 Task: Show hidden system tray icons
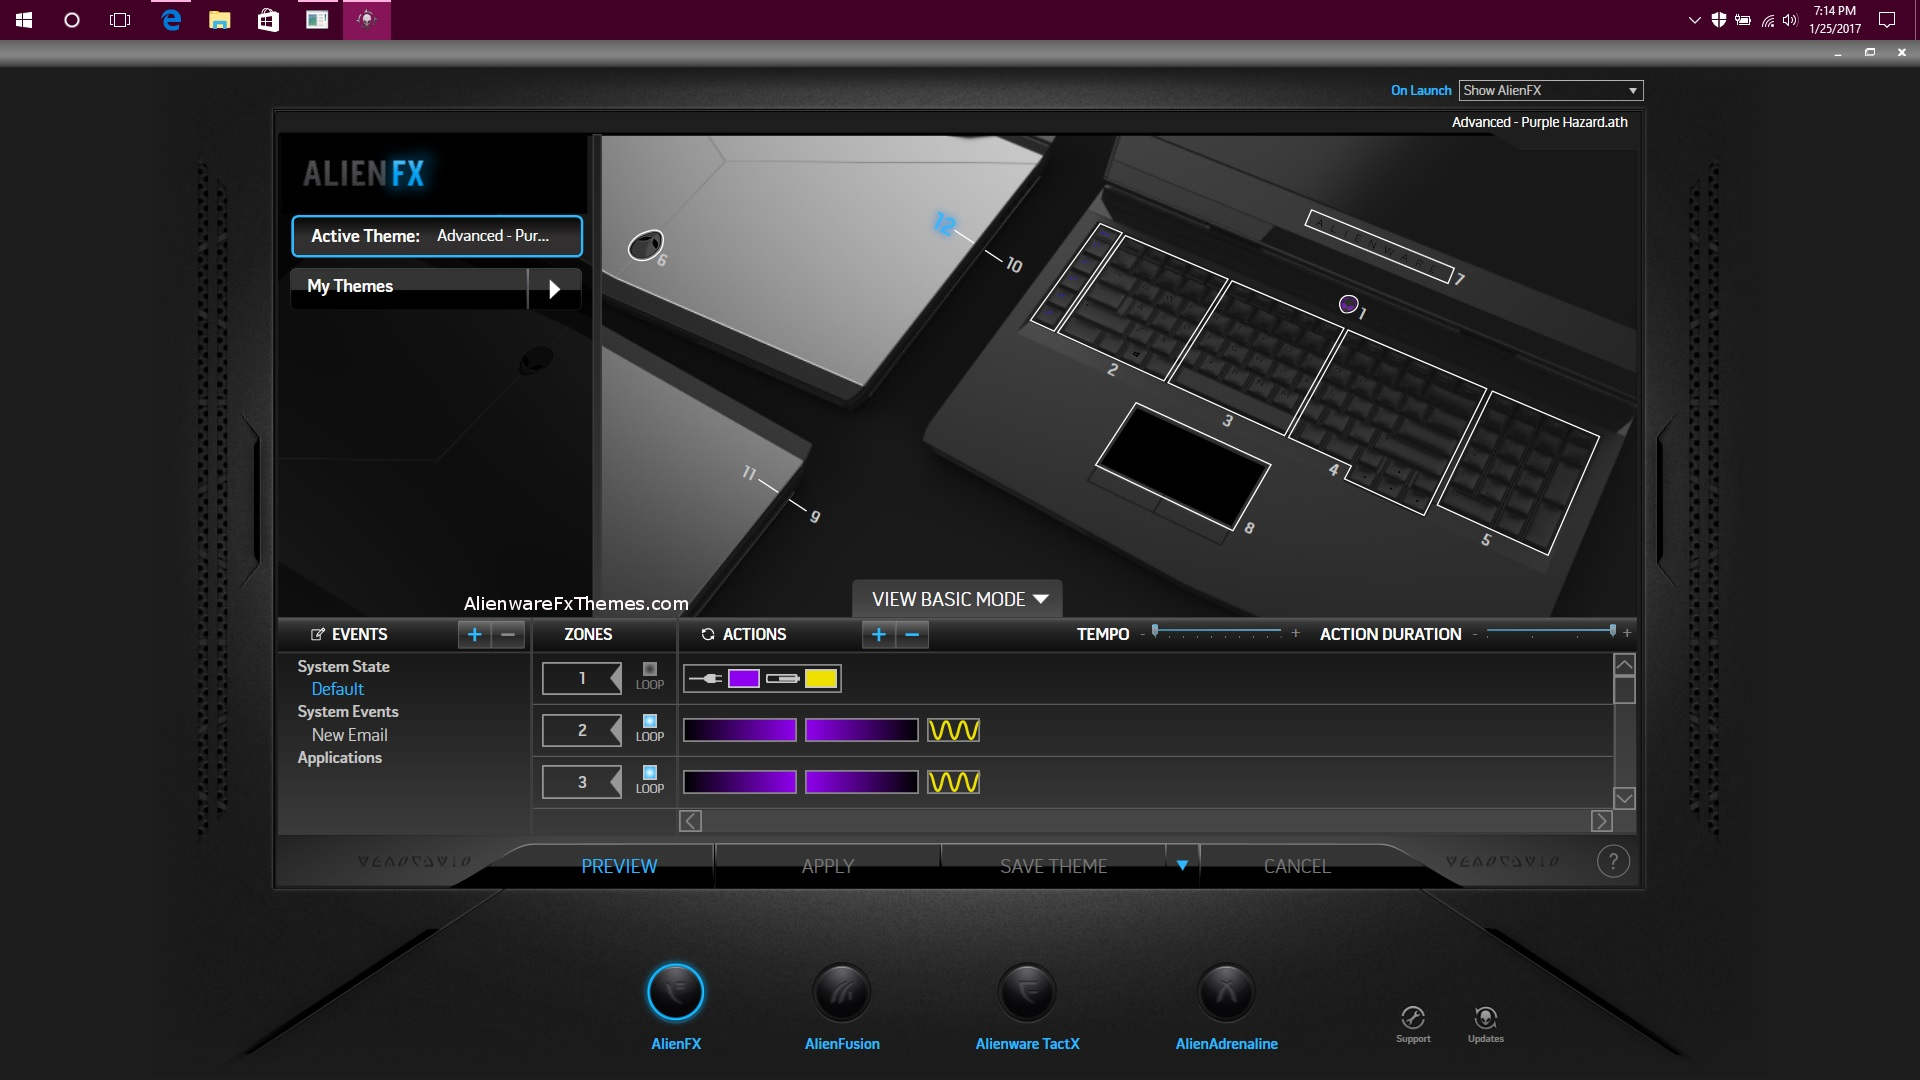point(1694,20)
